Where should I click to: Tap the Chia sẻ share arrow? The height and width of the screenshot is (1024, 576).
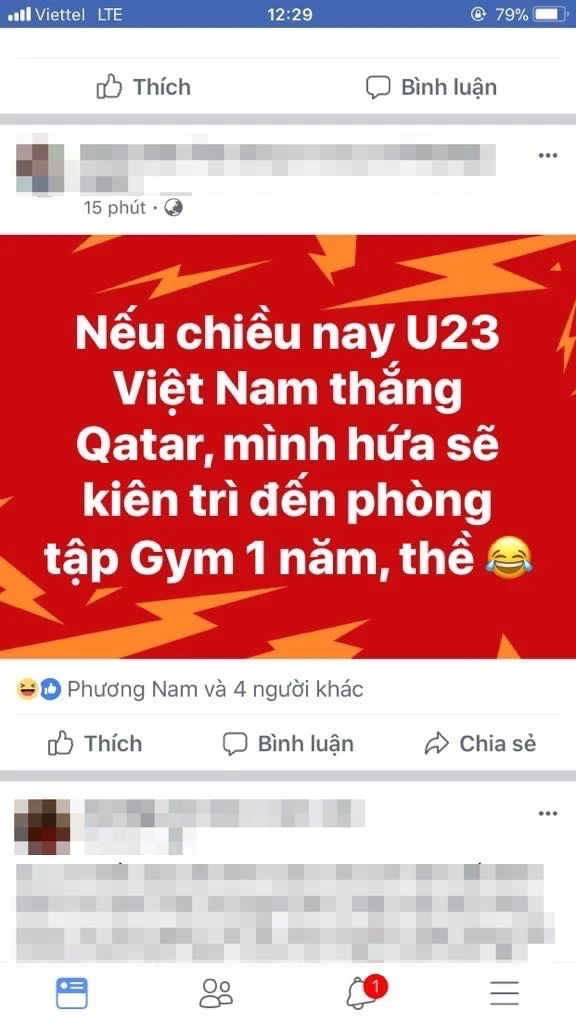coord(480,743)
